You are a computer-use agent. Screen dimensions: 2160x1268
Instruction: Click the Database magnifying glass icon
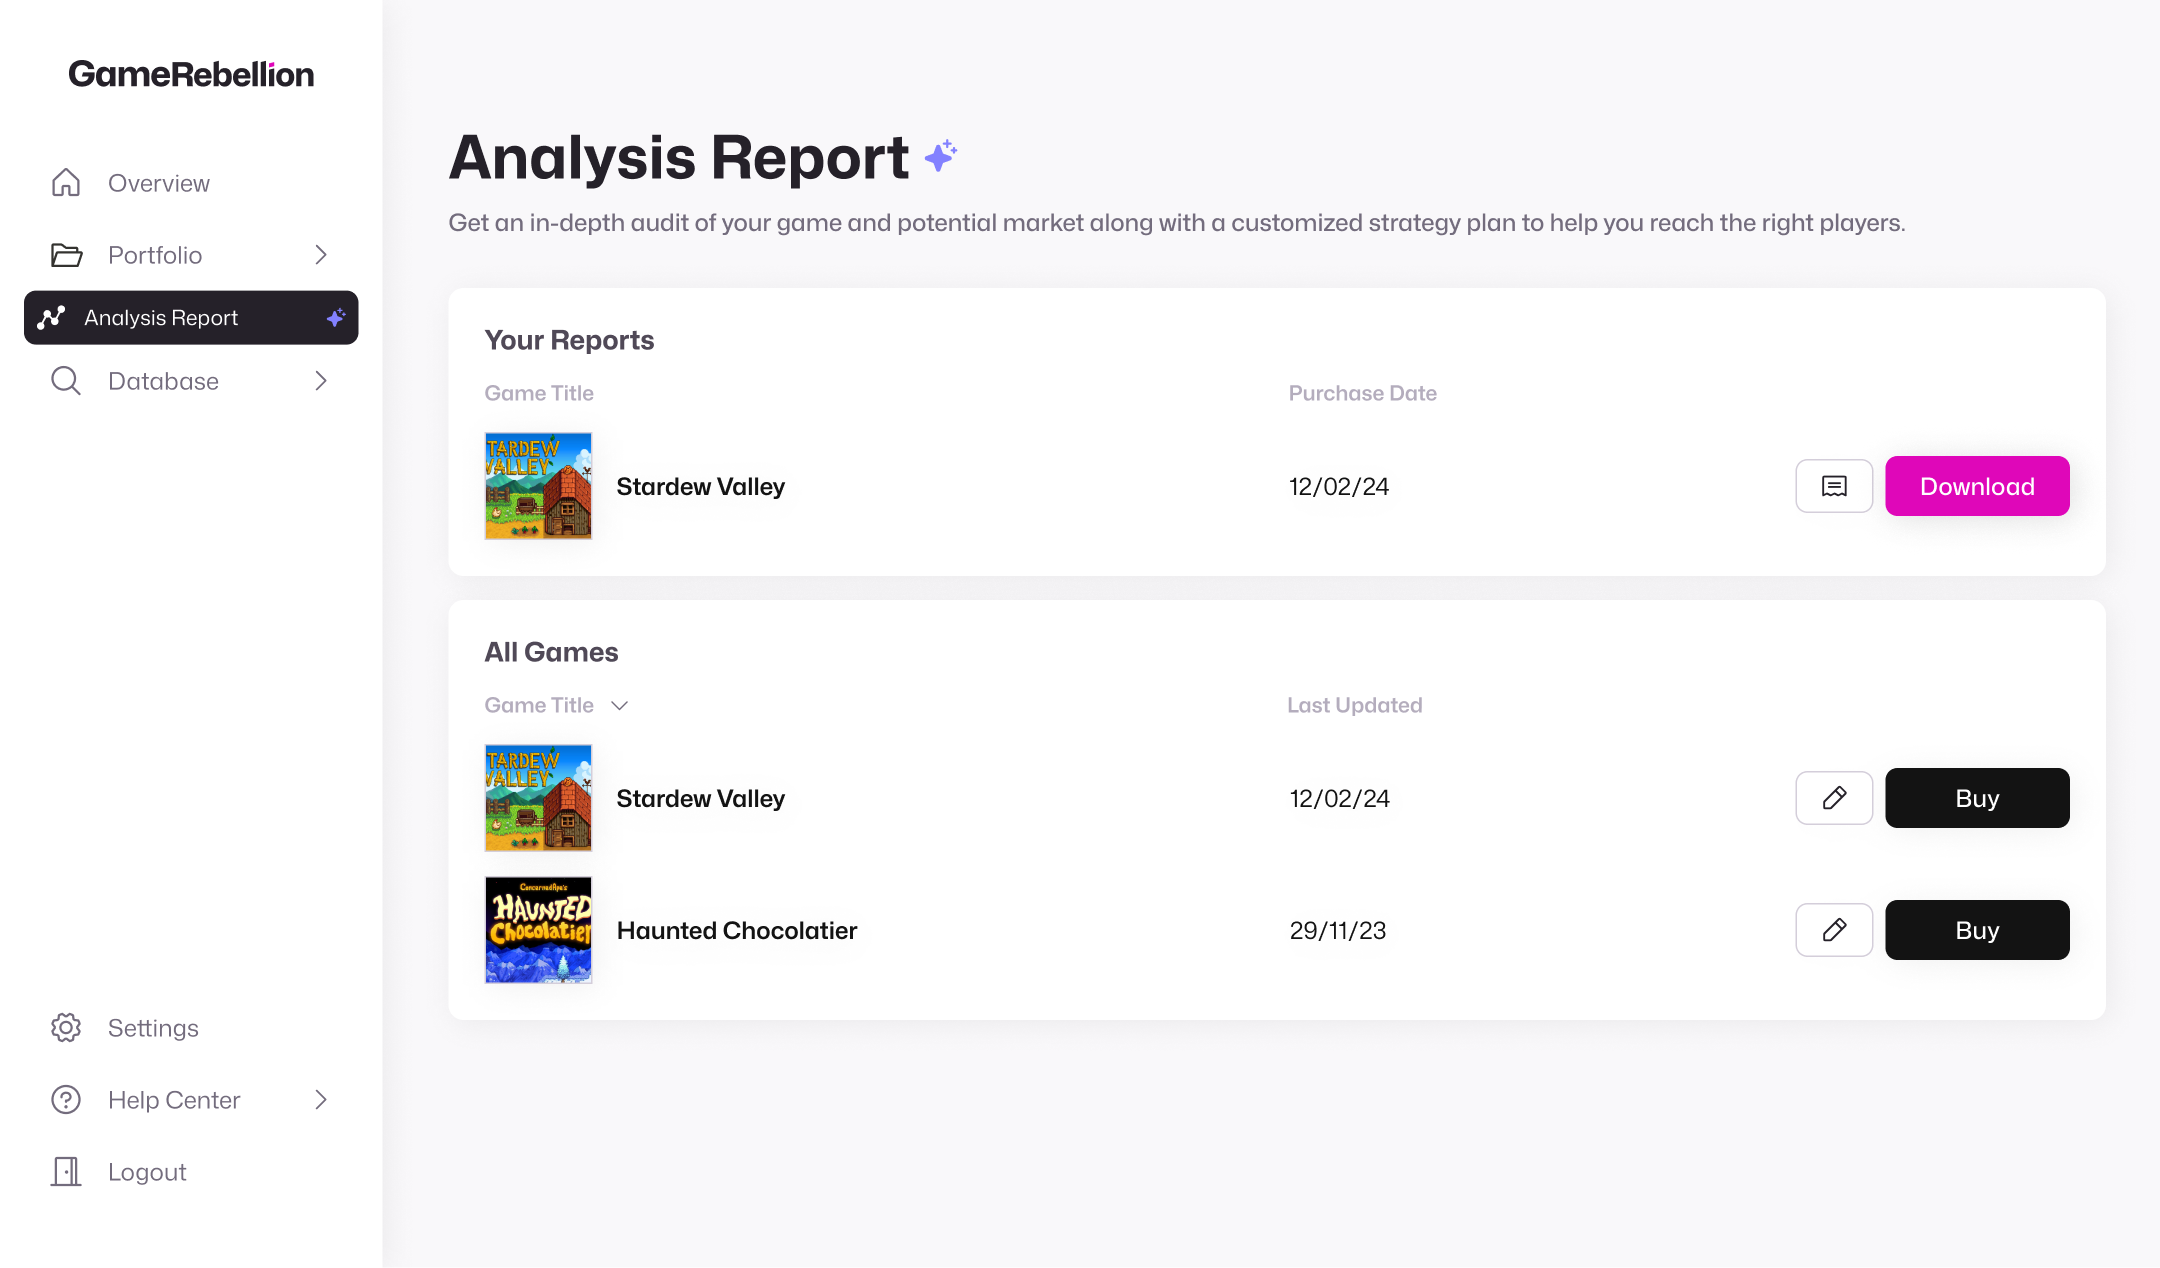pos(65,380)
